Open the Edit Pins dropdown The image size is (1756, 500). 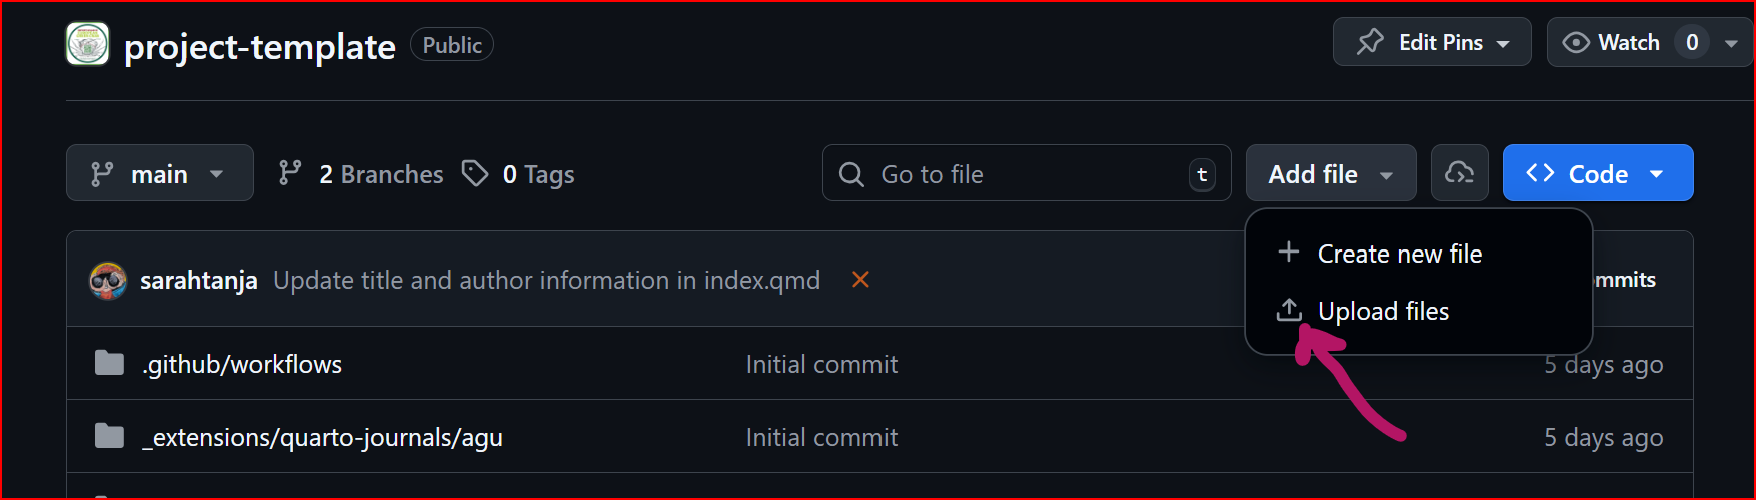coord(1431,42)
